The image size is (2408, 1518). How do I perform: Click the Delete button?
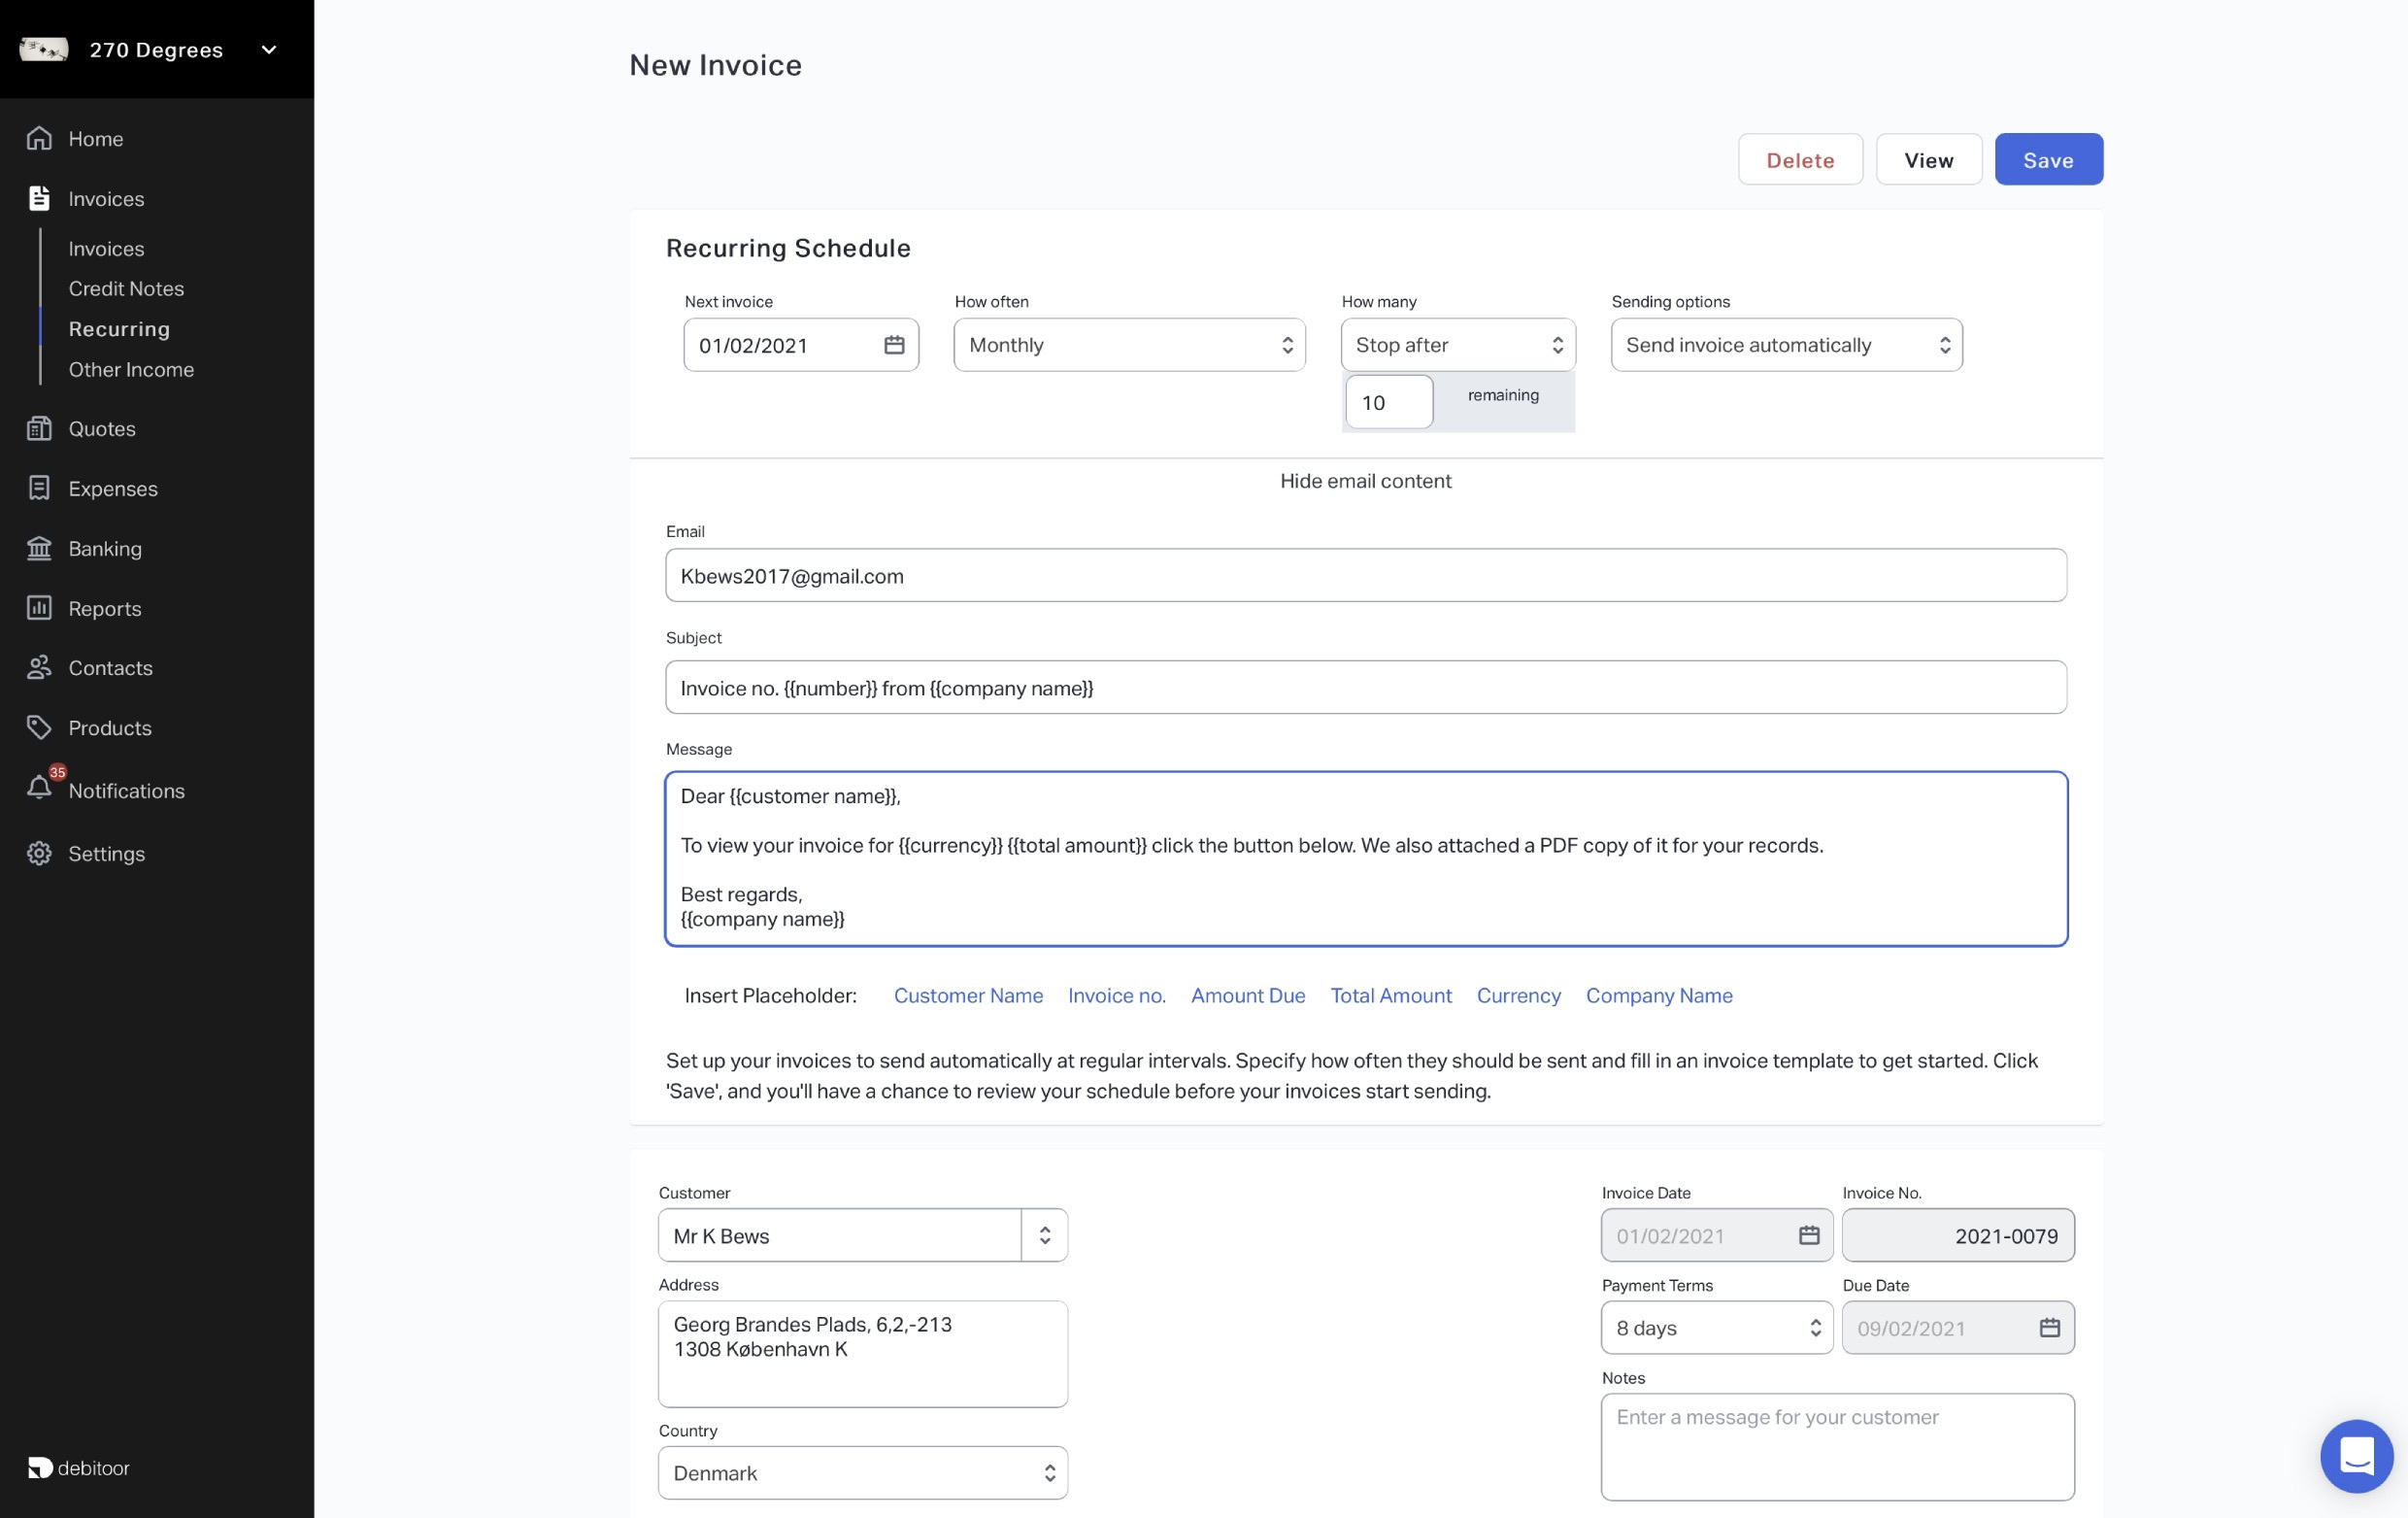coord(1799,159)
